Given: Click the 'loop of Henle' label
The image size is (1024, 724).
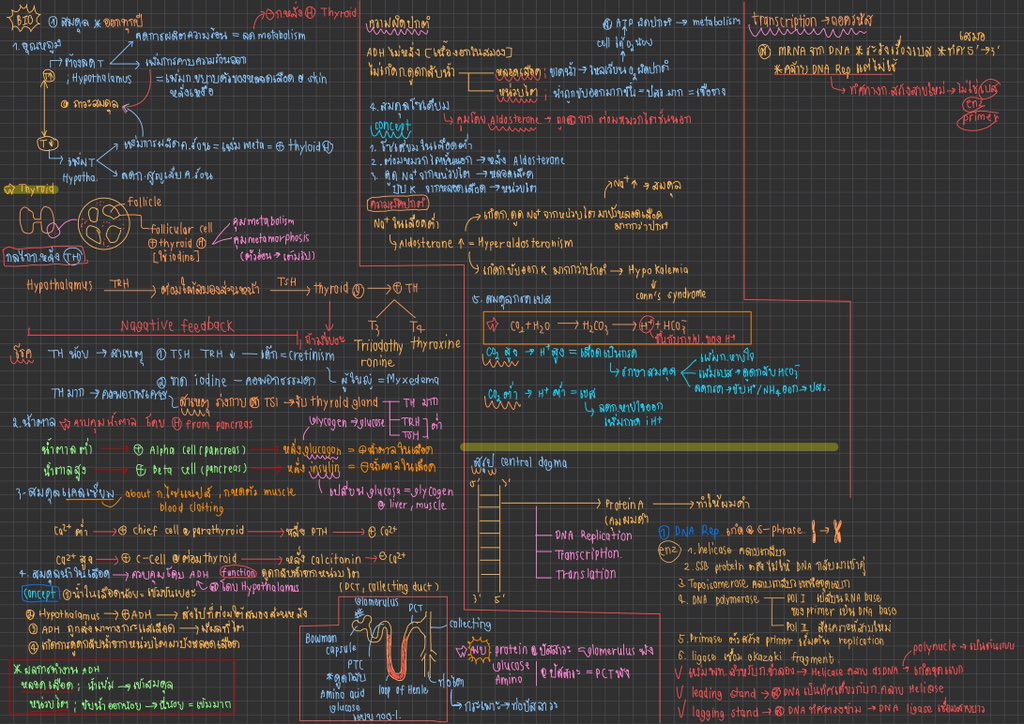Looking at the screenshot, I should point(403,689).
